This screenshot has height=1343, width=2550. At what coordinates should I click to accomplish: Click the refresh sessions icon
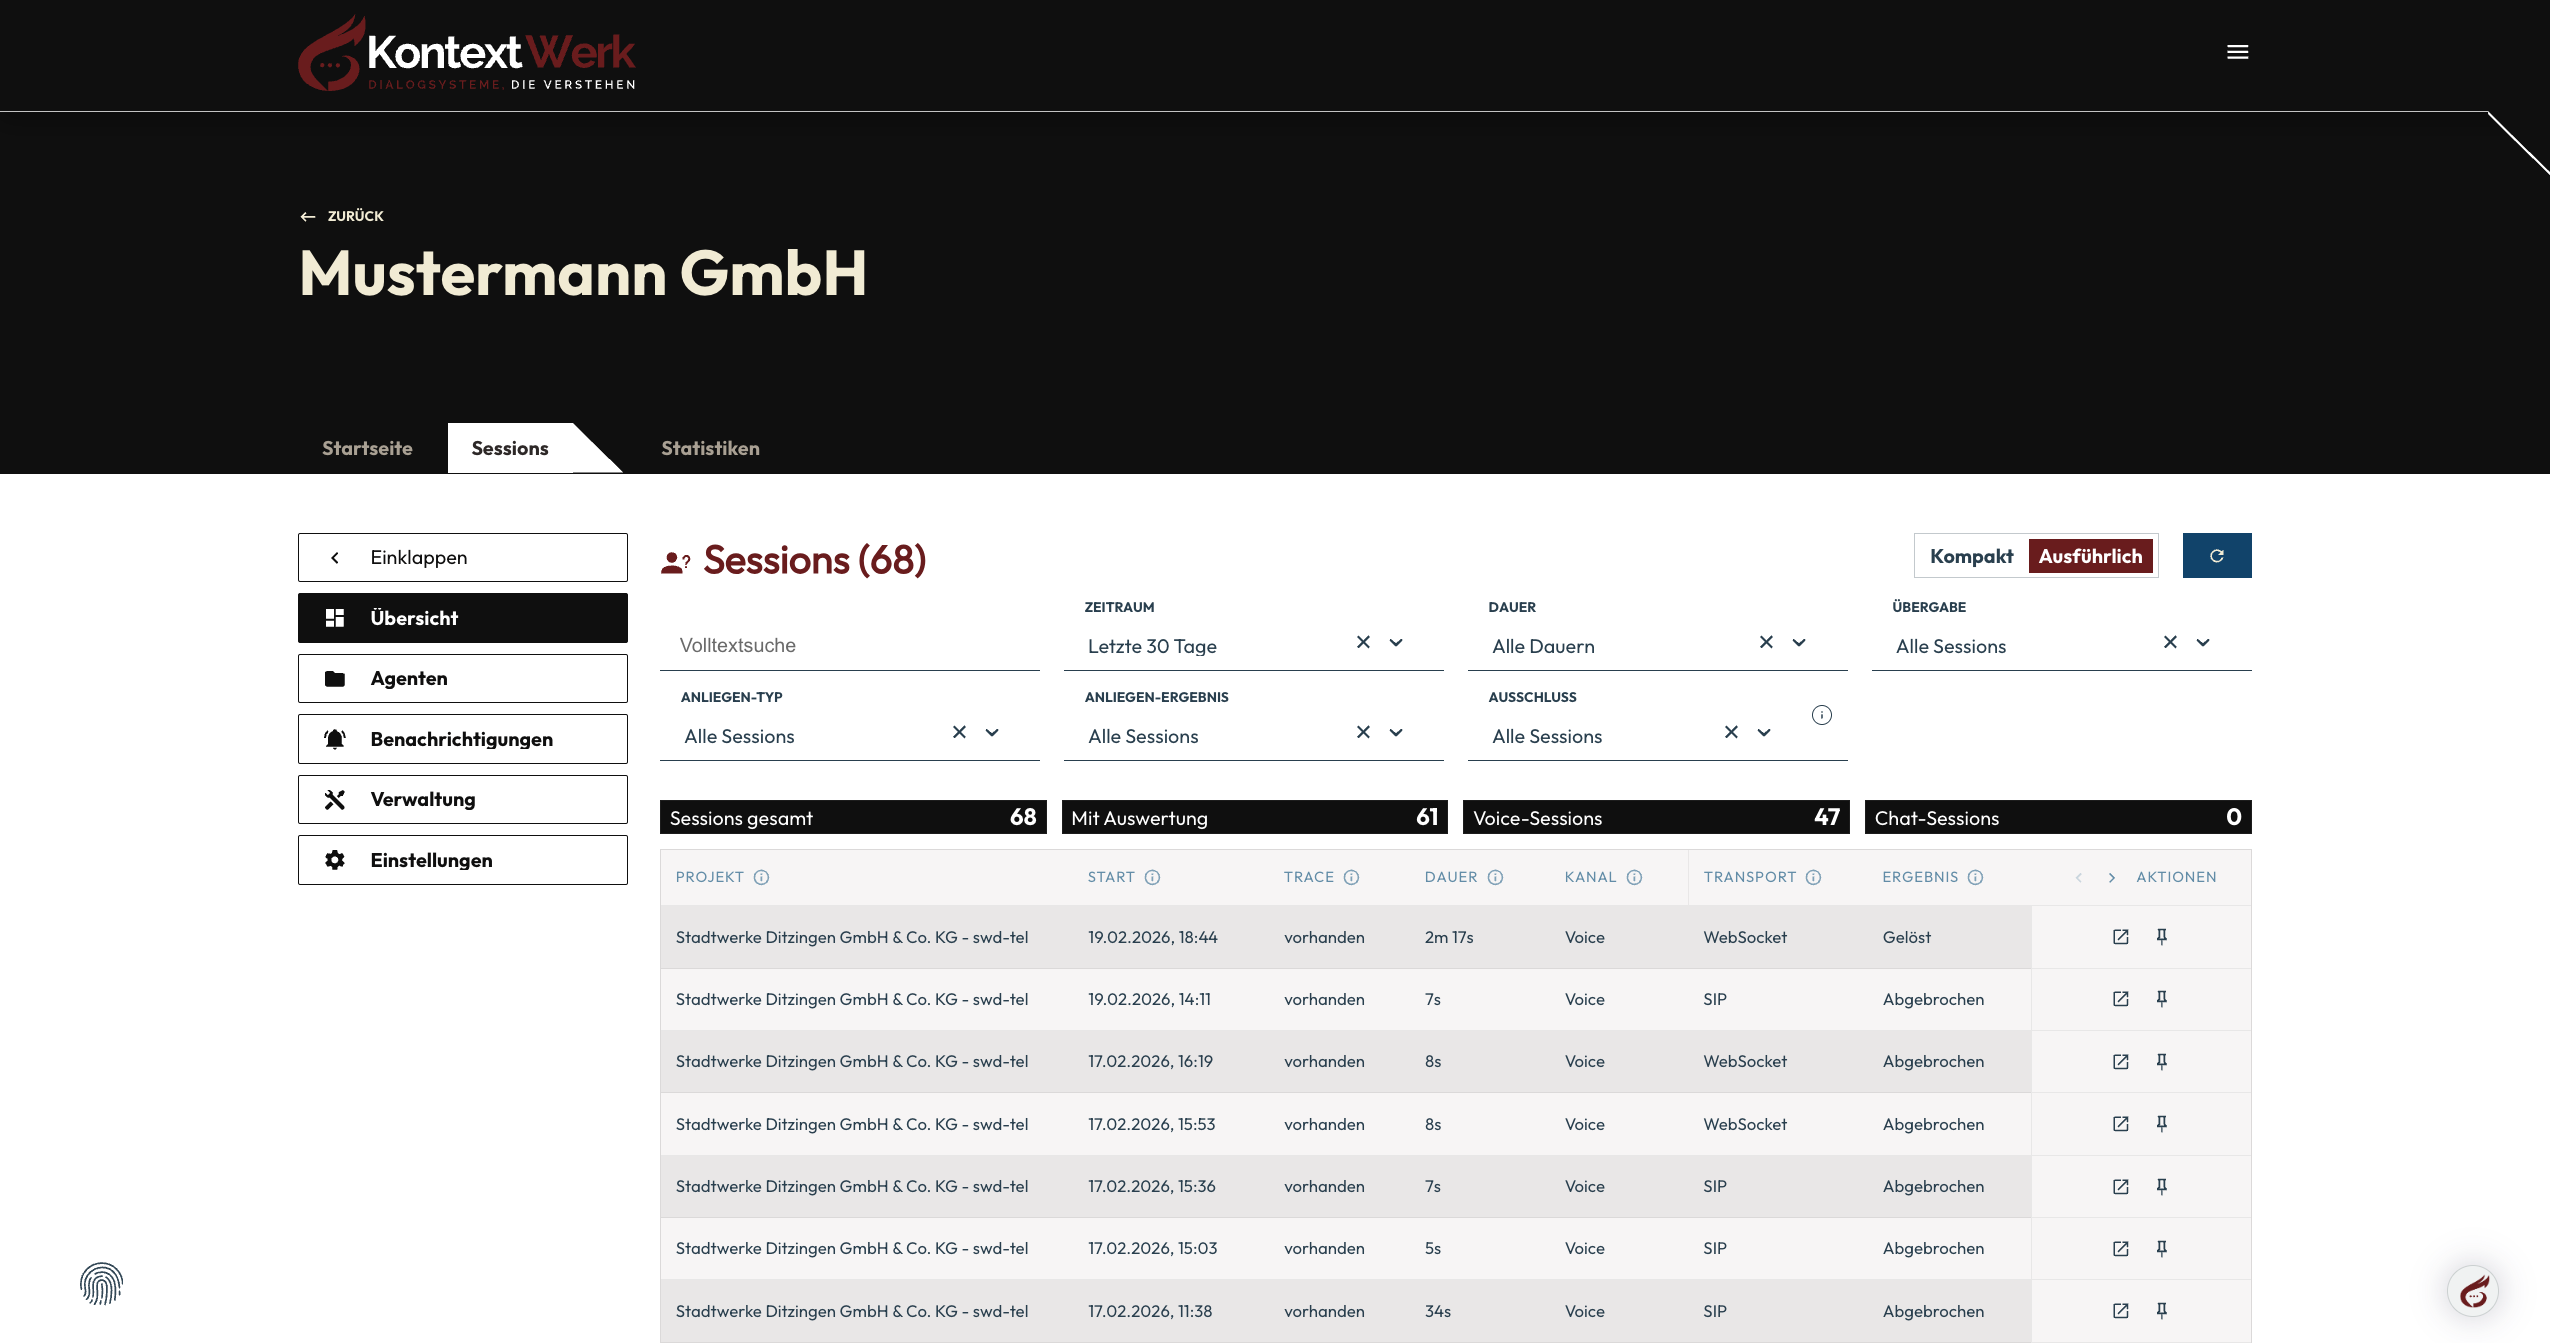point(2217,555)
